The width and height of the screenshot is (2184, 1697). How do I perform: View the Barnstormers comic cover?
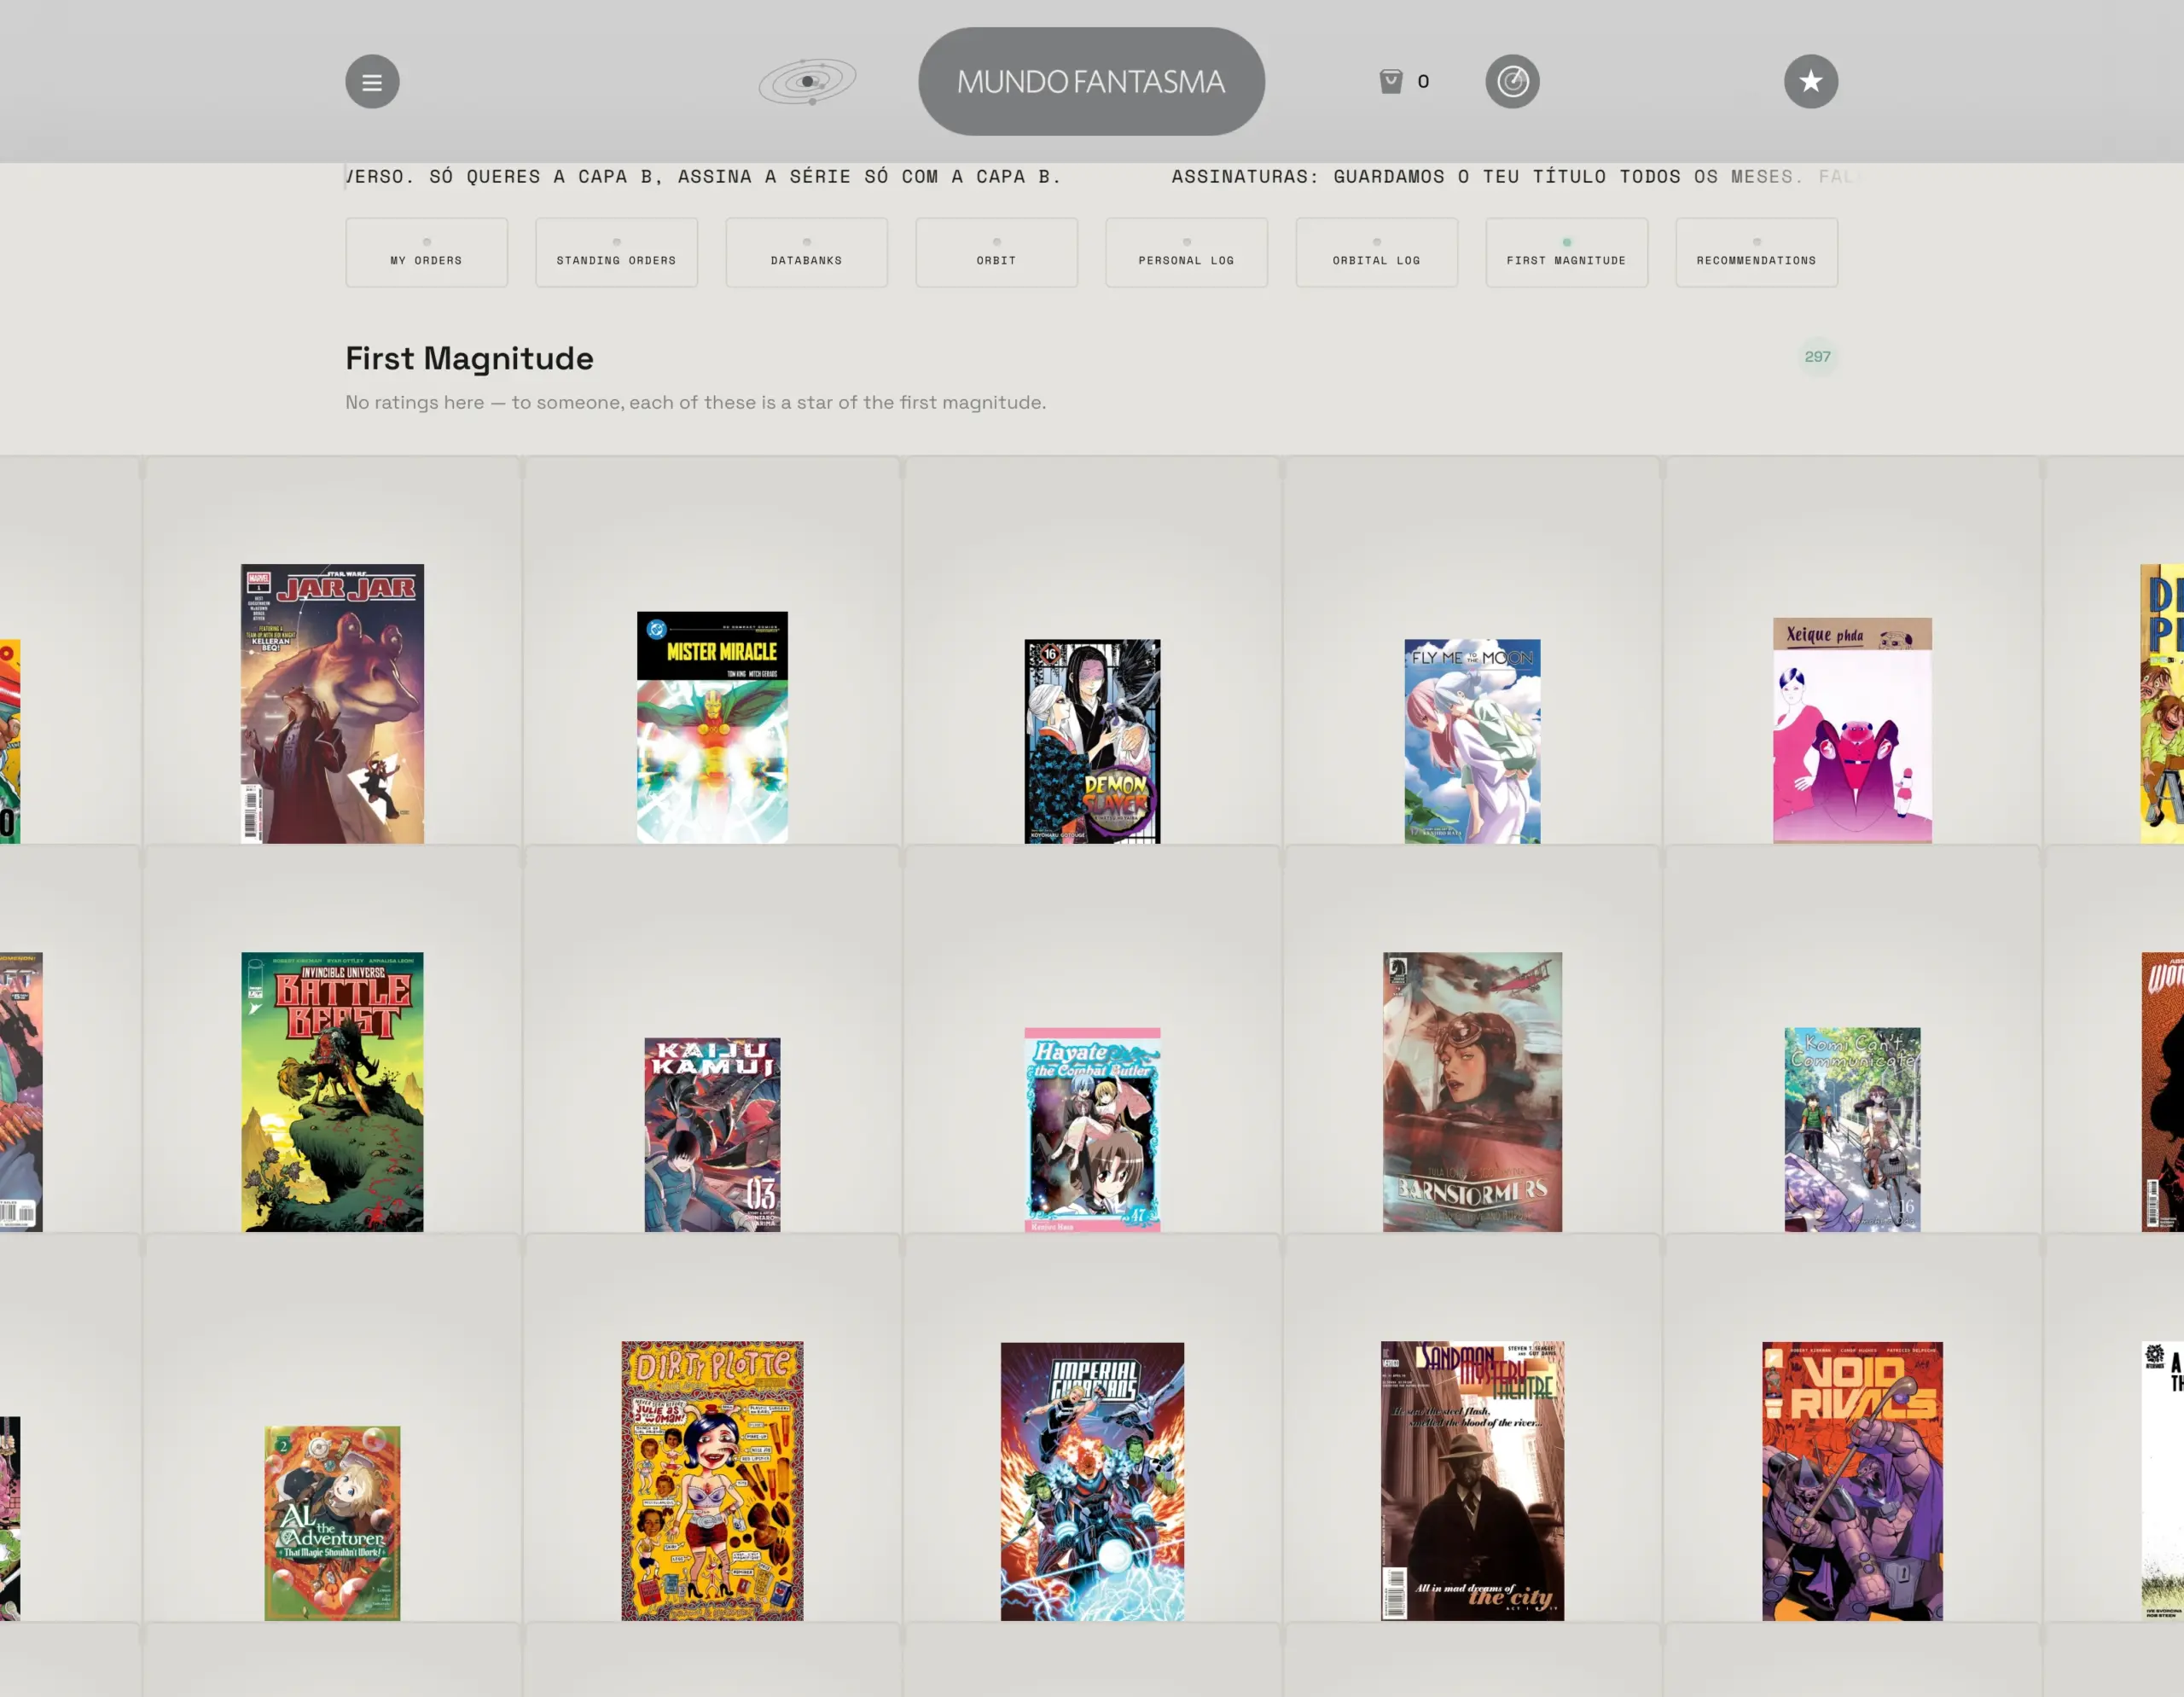[1472, 1091]
